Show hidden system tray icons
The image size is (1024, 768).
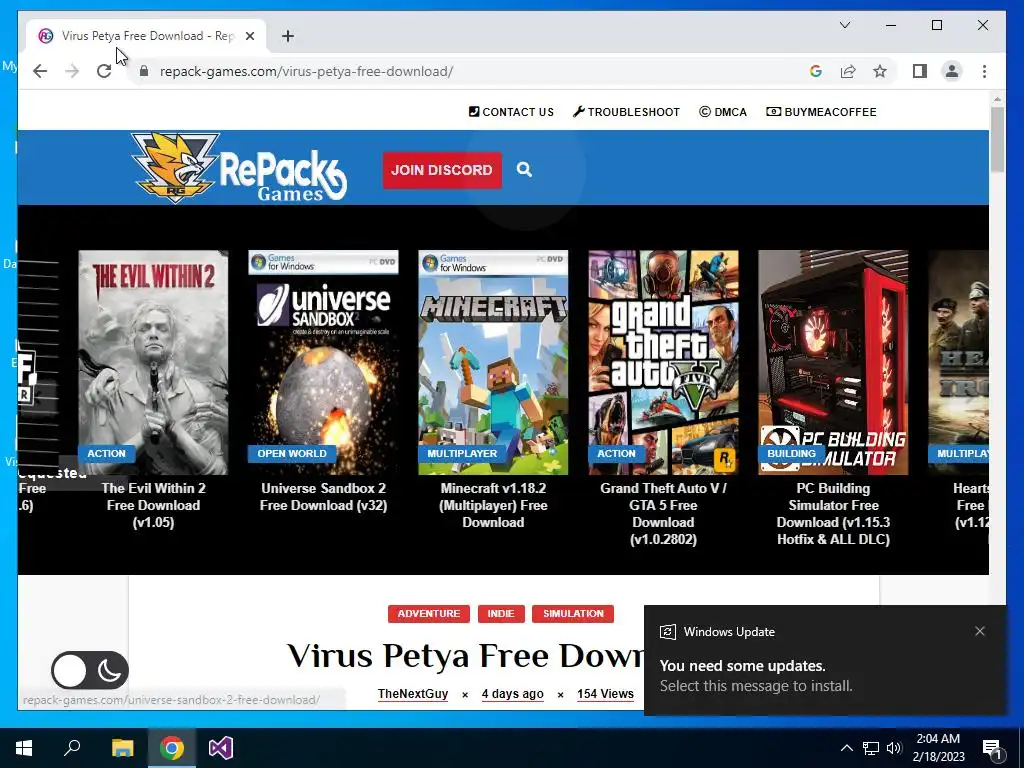846,748
